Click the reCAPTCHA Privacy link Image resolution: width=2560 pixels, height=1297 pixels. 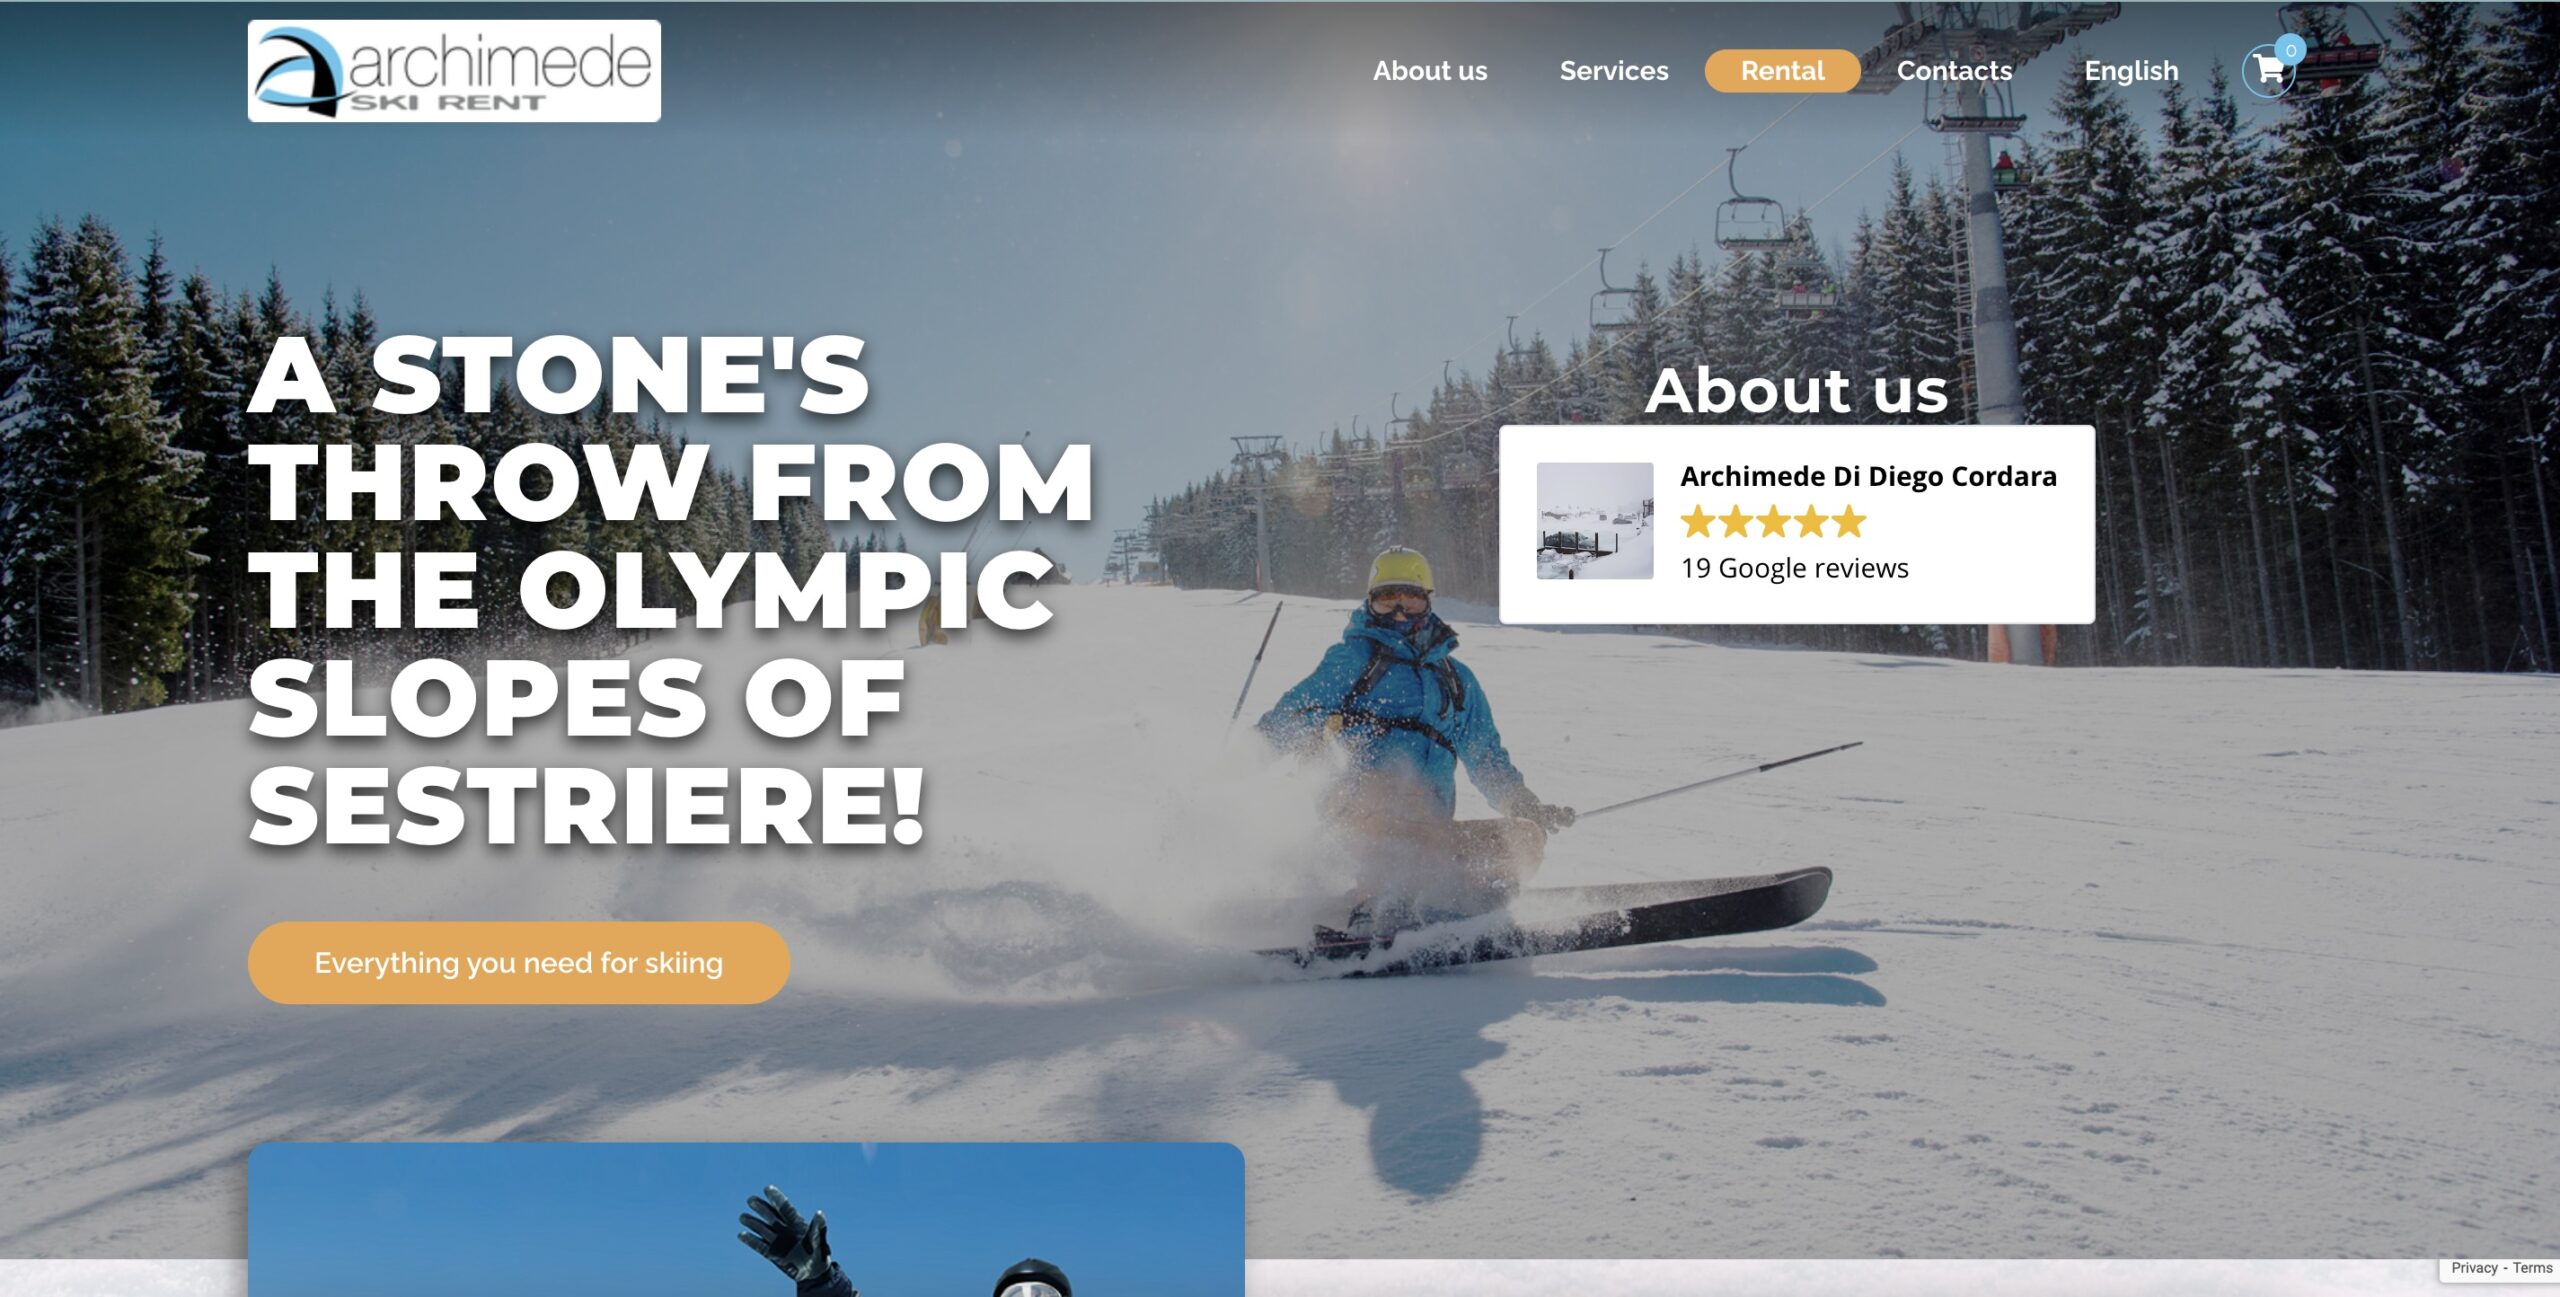2474,1268
